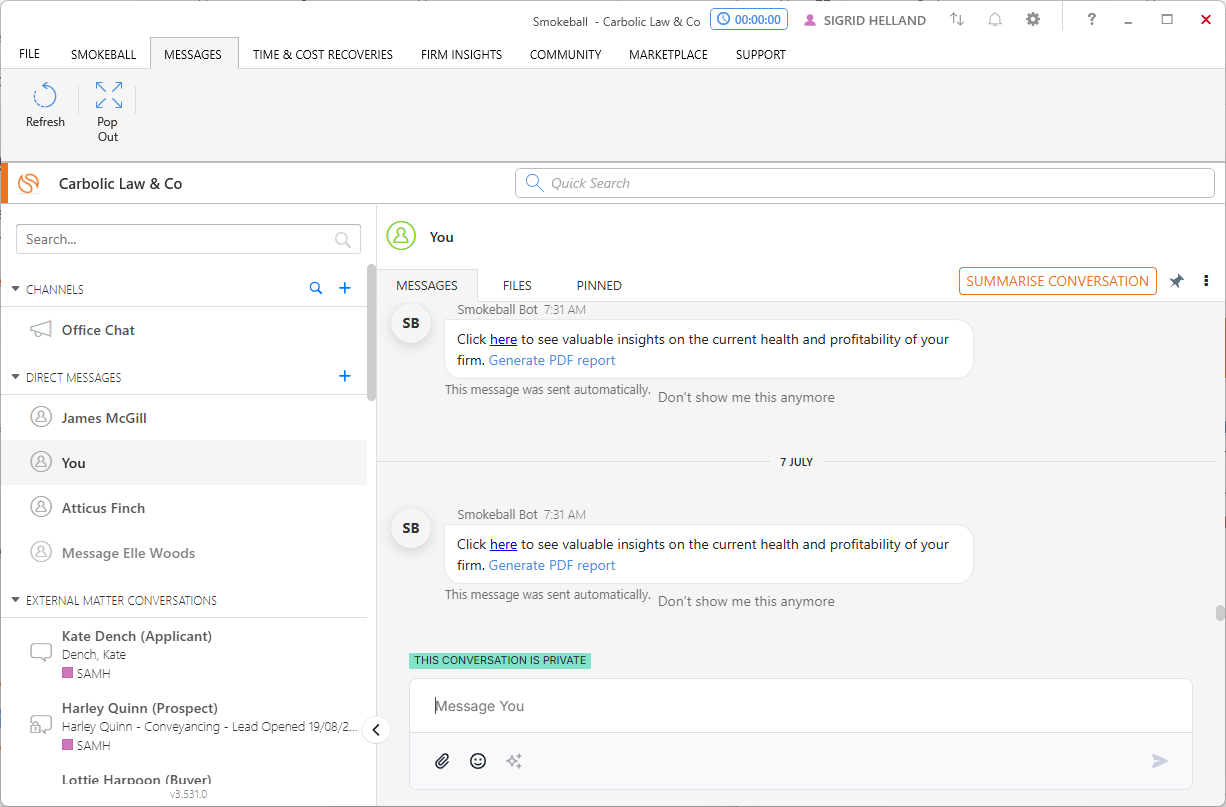Click the sync arrows icon
The height and width of the screenshot is (807, 1226).
click(957, 20)
